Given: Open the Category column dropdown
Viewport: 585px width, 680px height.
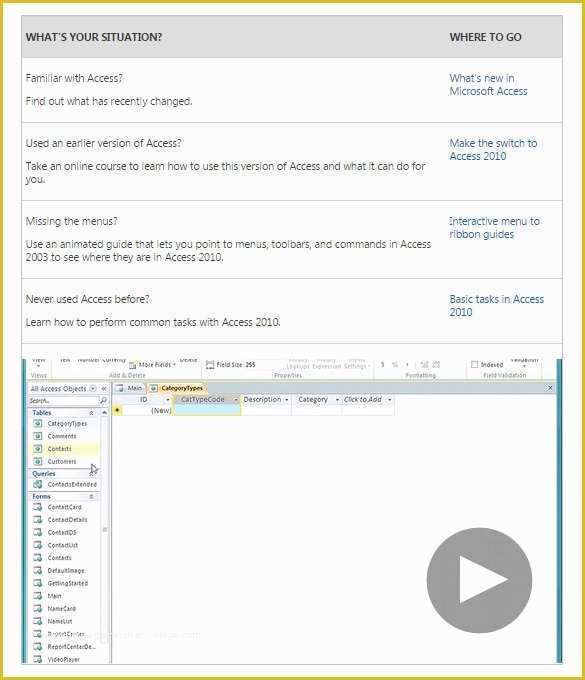Looking at the screenshot, I should (x=337, y=400).
